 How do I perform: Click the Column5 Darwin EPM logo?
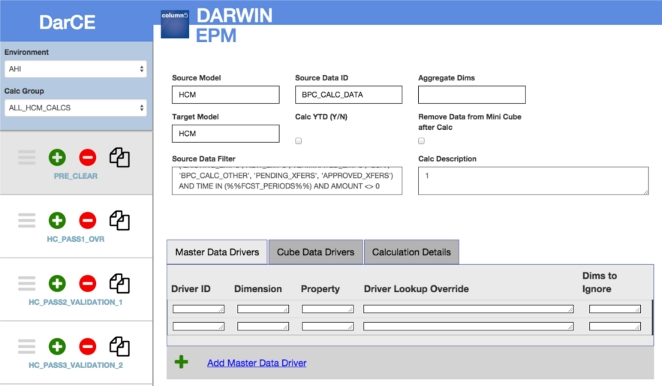175,24
